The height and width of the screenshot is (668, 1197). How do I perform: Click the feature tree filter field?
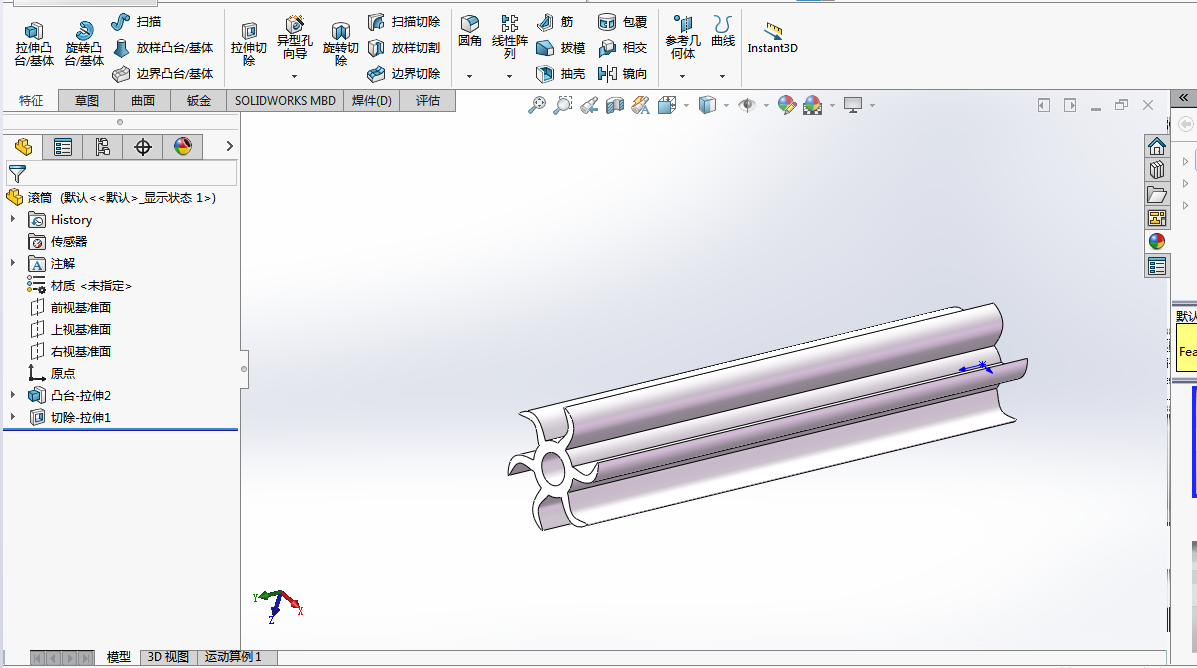tap(122, 173)
